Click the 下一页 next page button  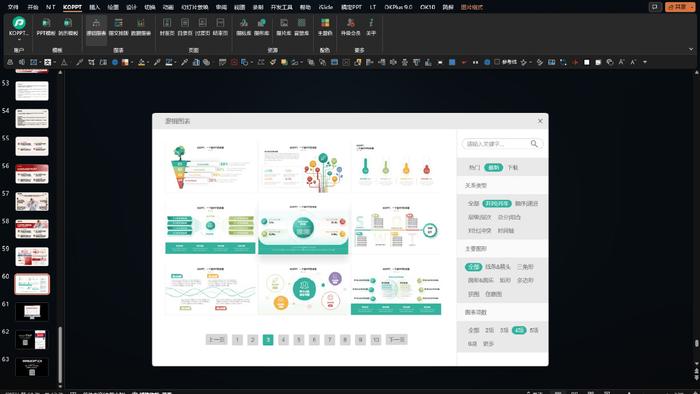pyautogui.click(x=396, y=340)
